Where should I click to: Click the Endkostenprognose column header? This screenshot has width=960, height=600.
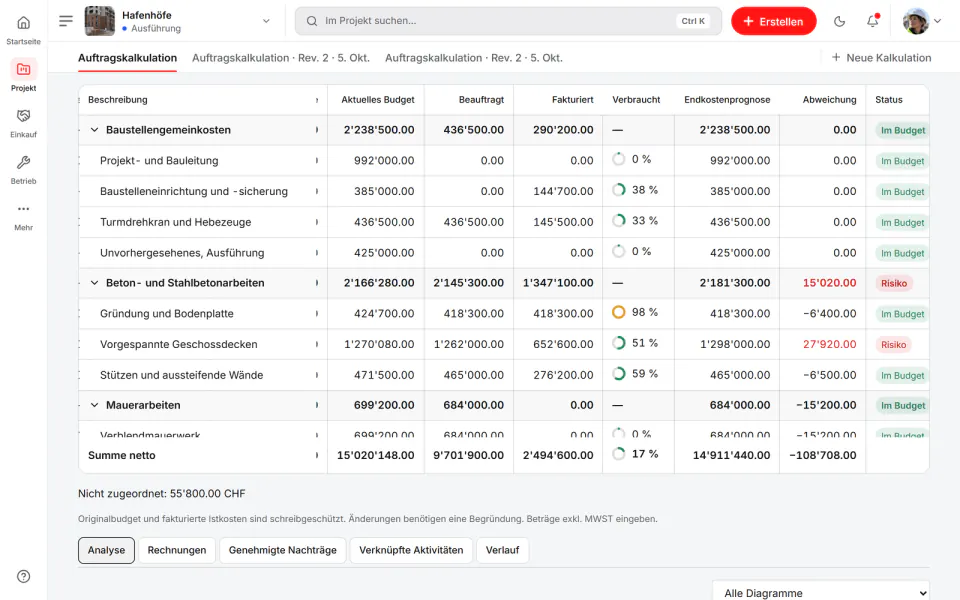(x=727, y=100)
